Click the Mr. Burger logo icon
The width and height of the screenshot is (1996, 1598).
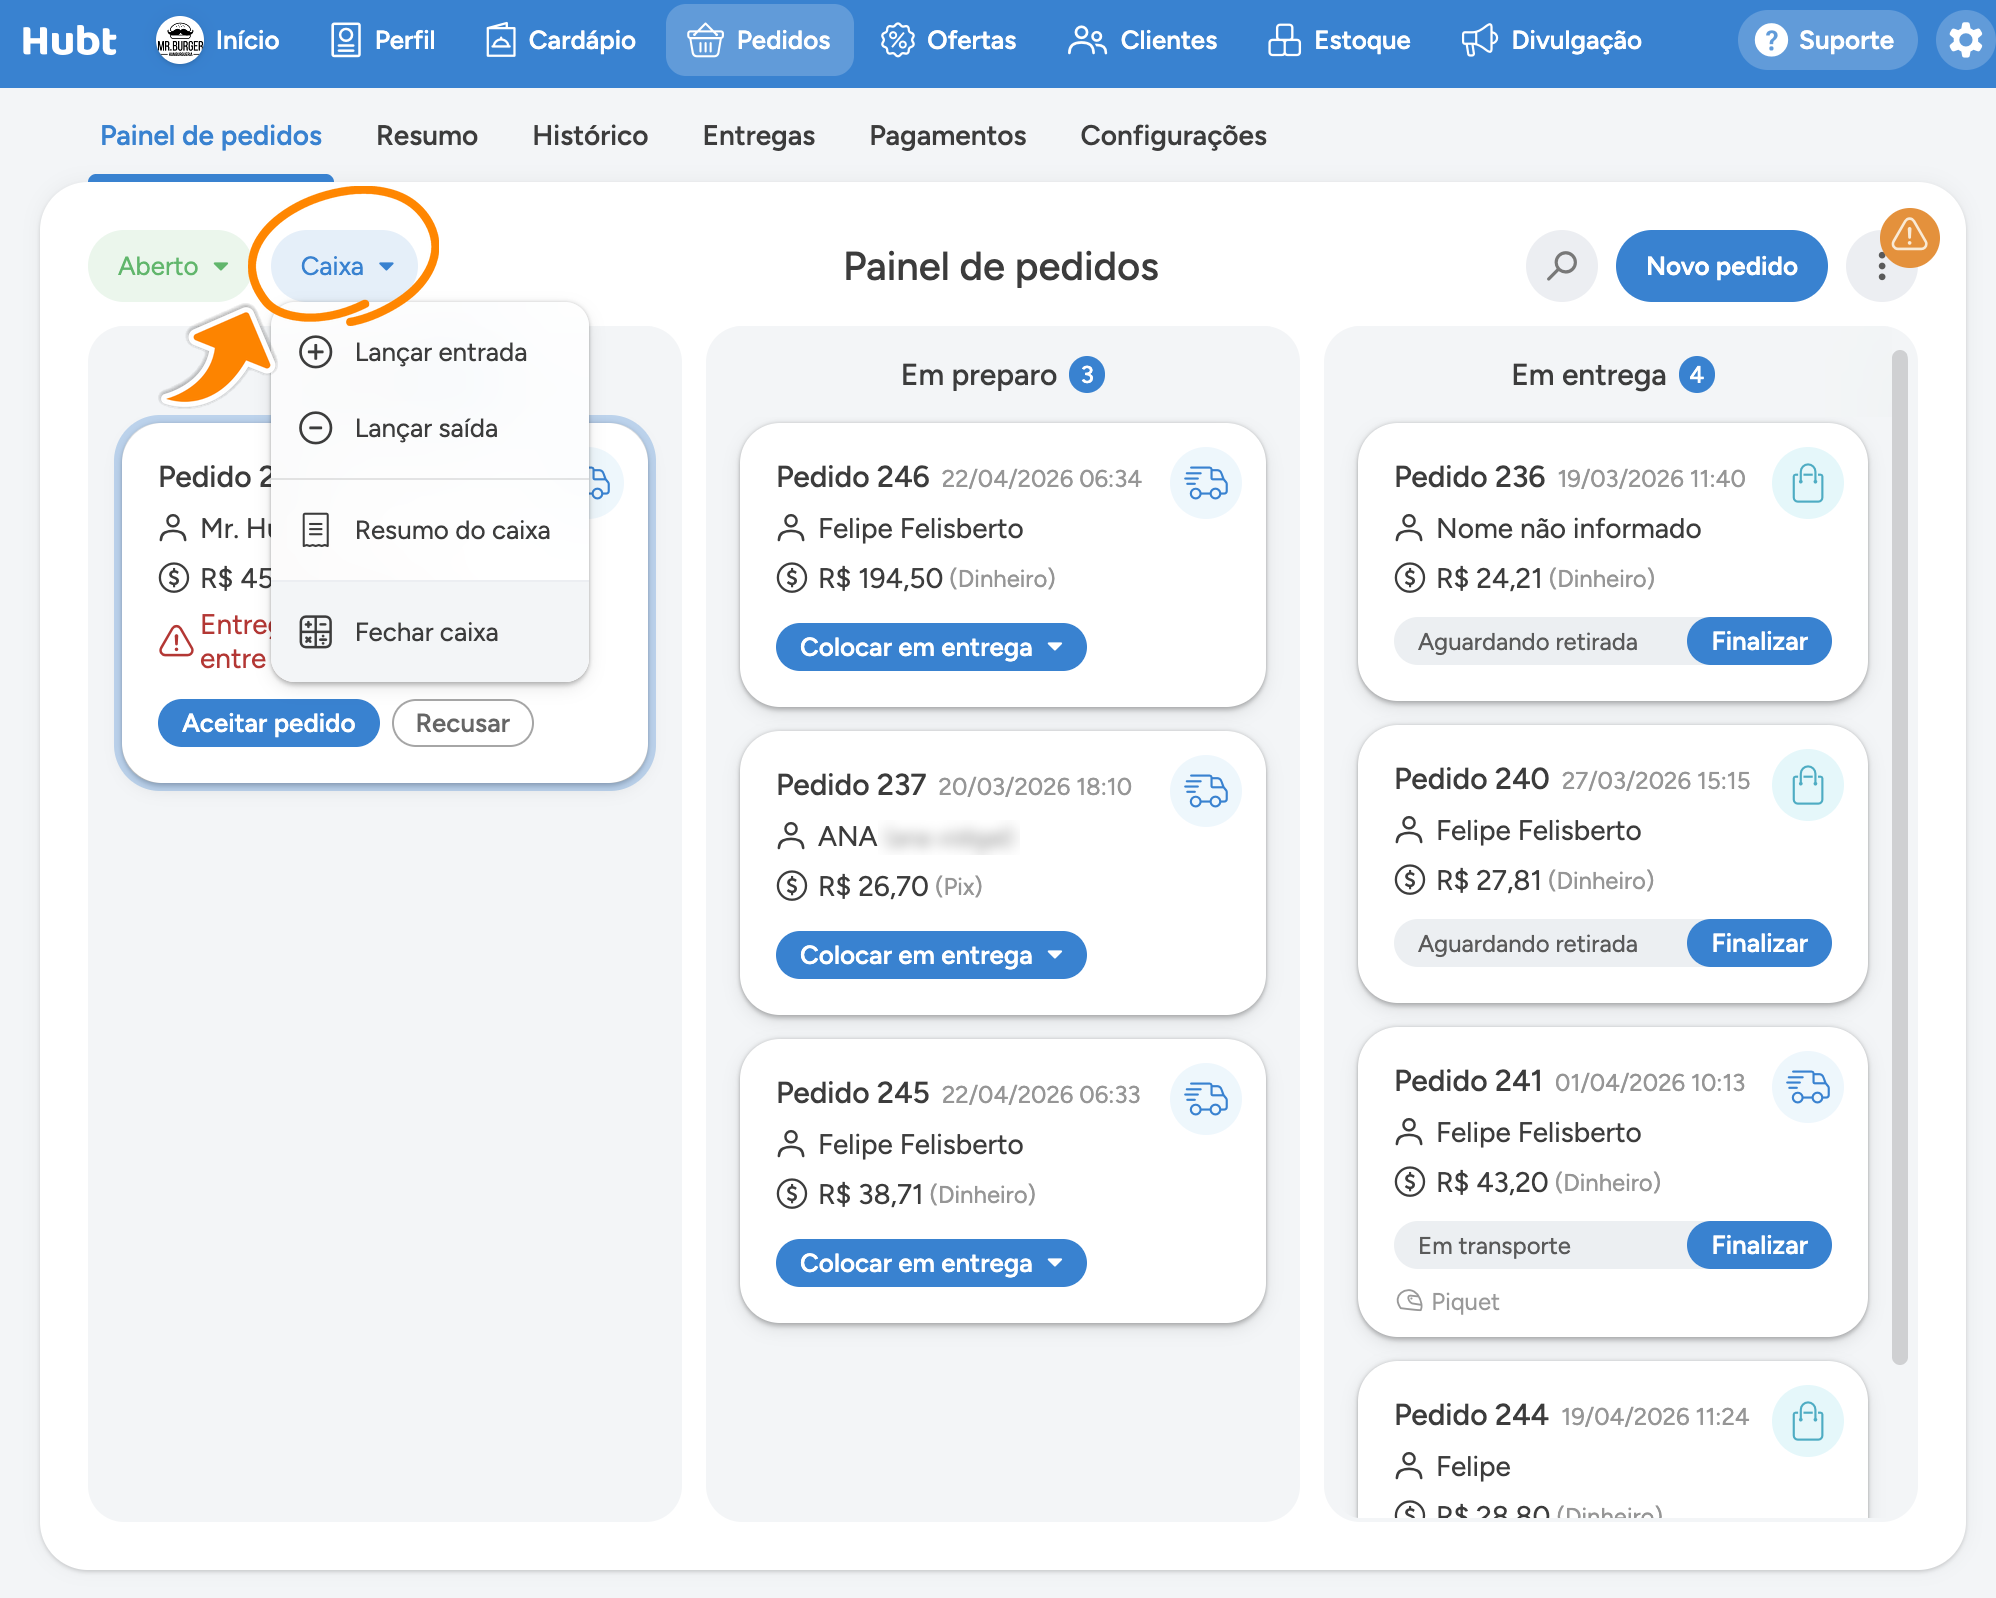tap(180, 41)
